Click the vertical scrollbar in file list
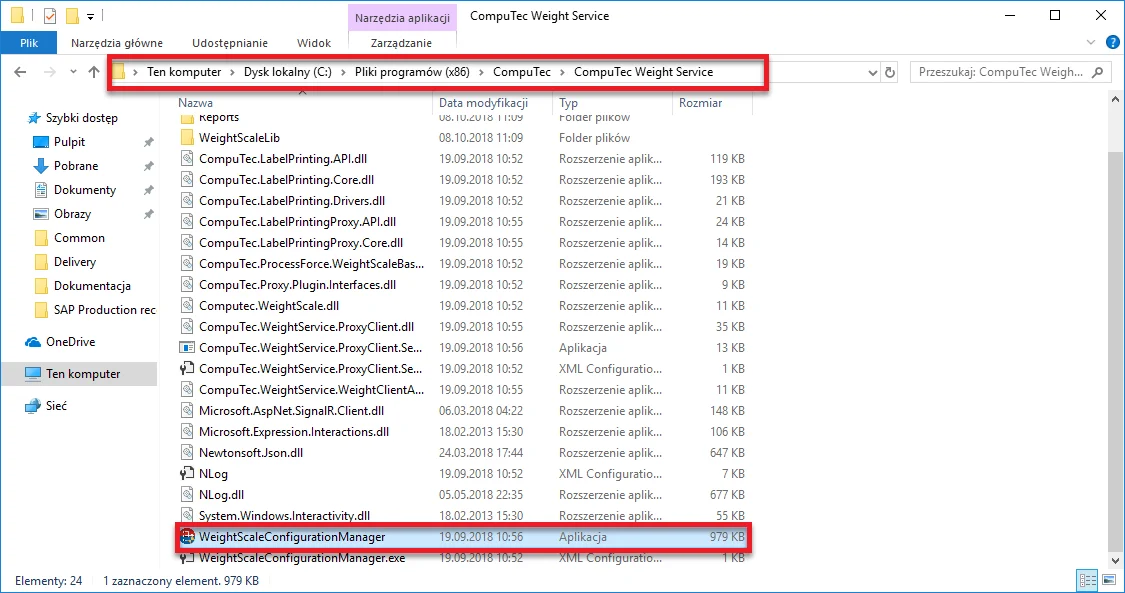 [x=1115, y=350]
